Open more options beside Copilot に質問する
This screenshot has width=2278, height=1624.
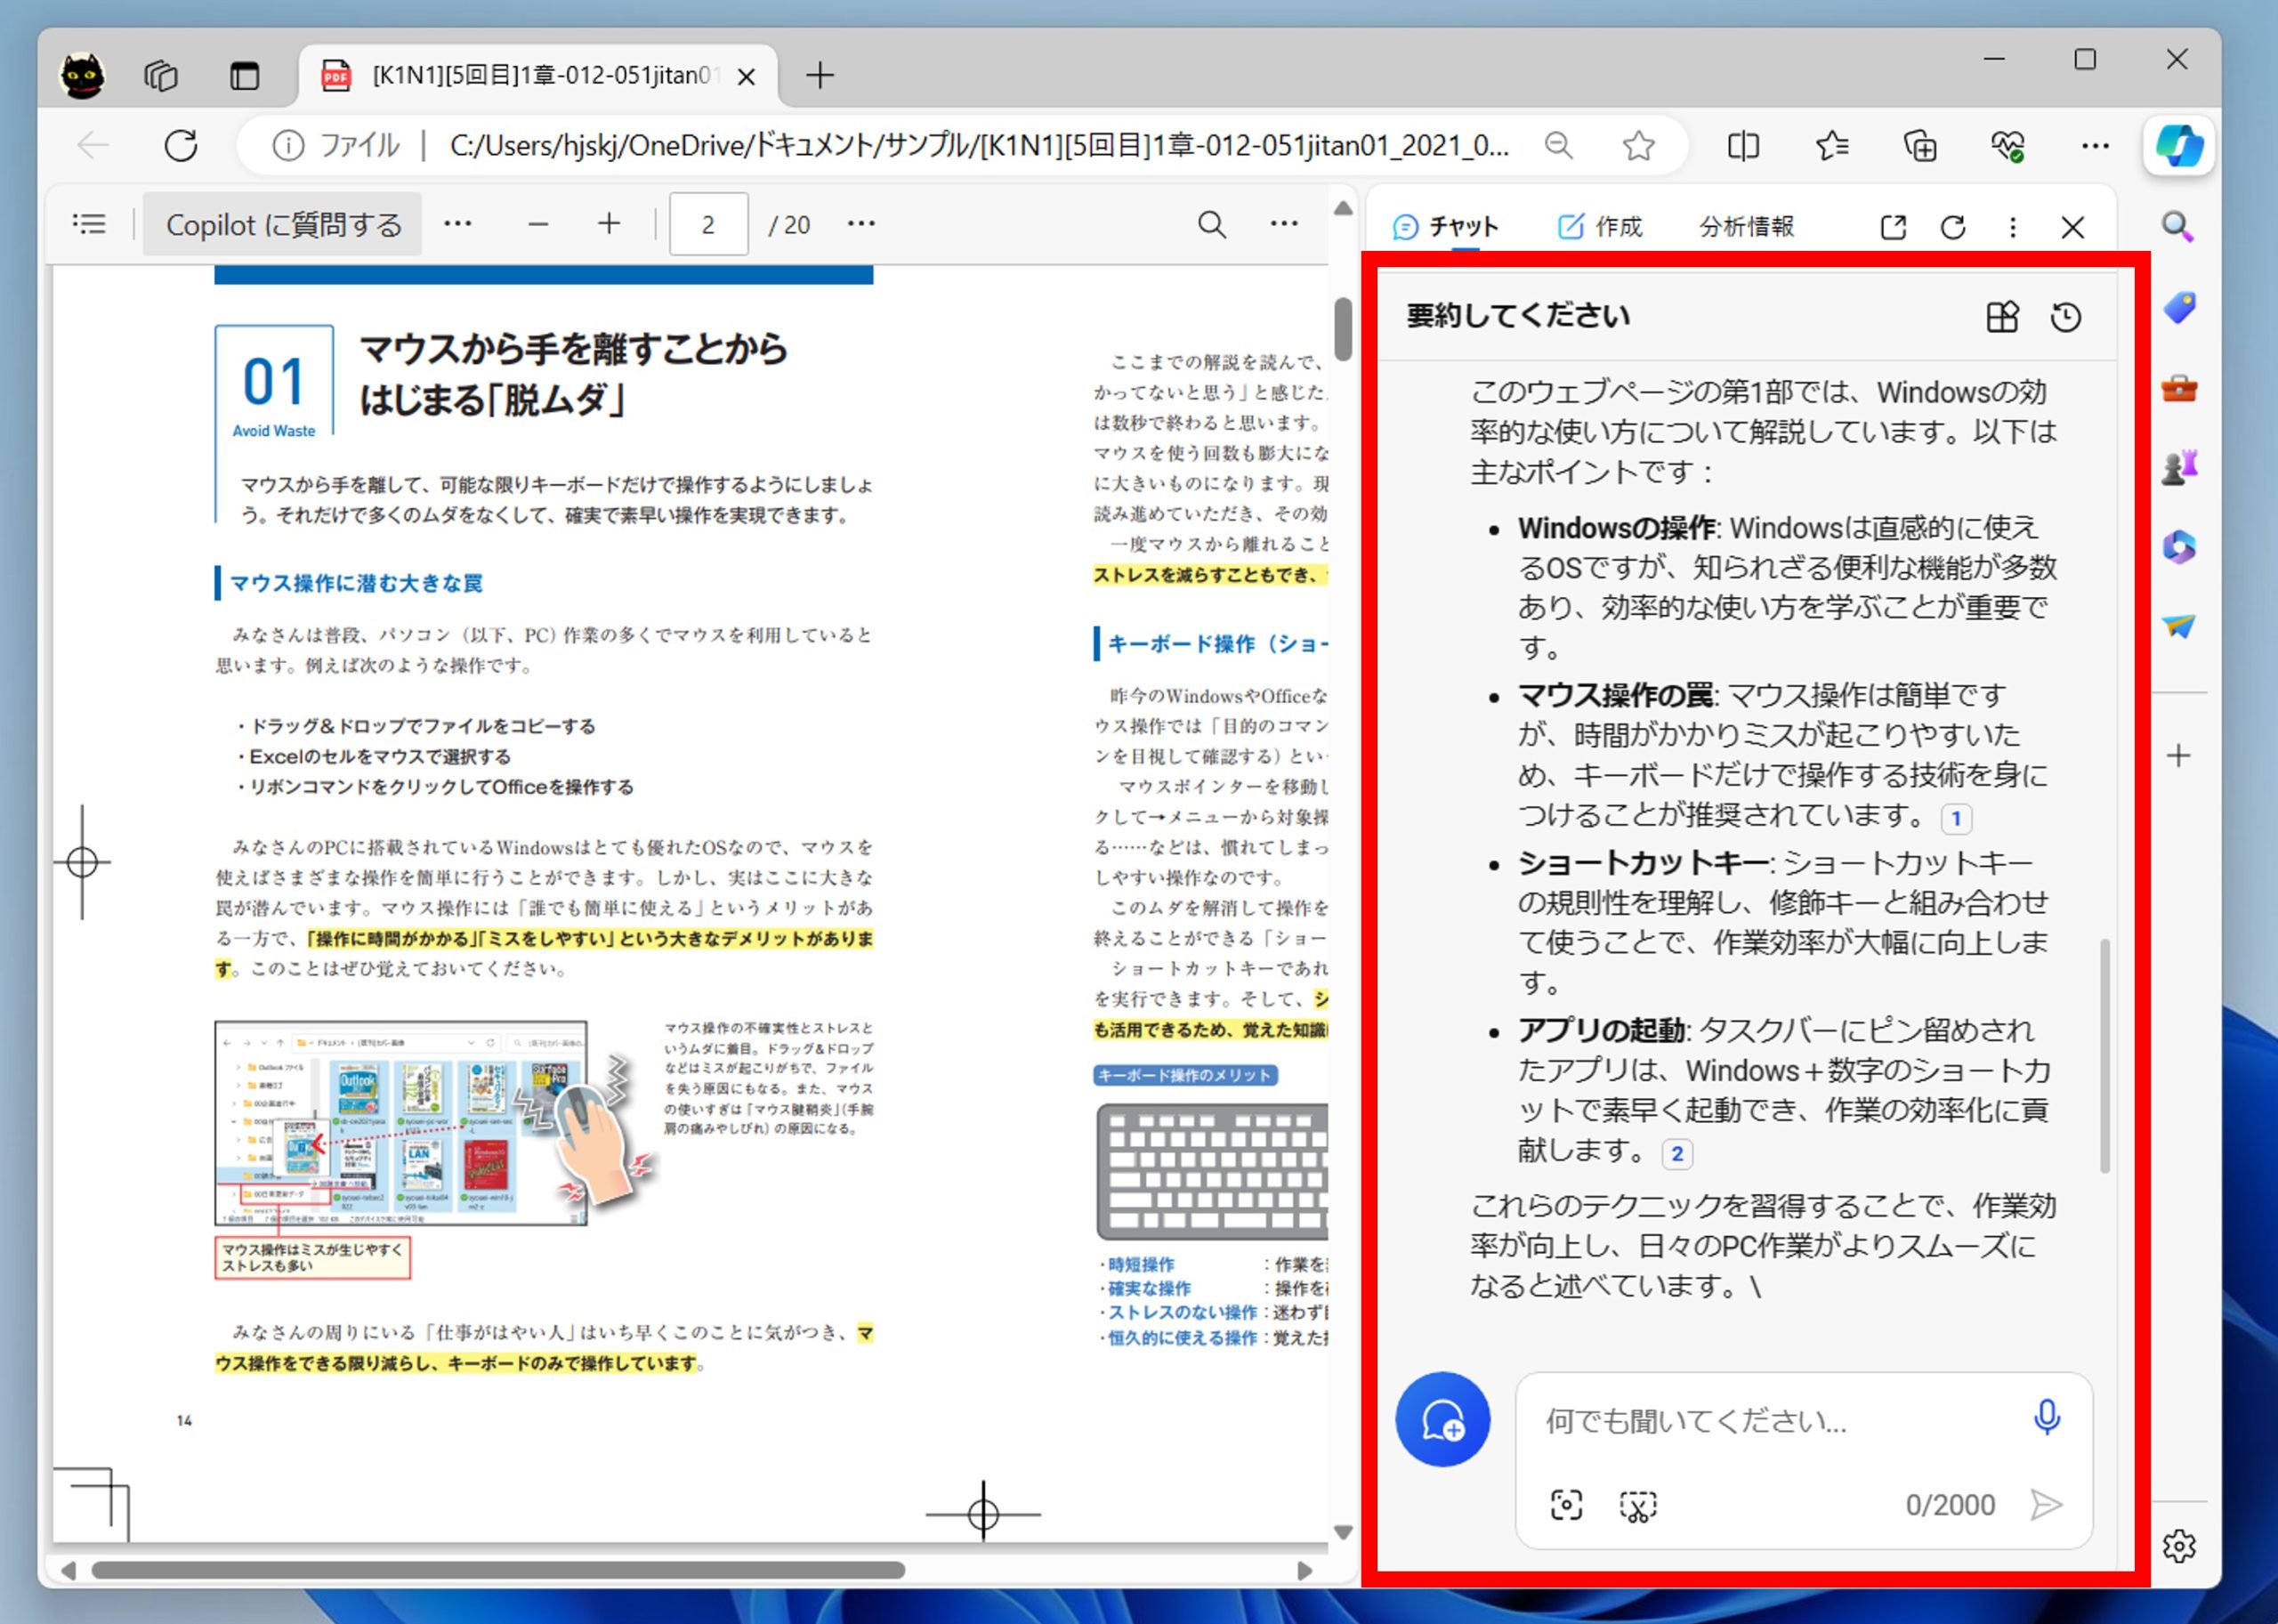(458, 224)
